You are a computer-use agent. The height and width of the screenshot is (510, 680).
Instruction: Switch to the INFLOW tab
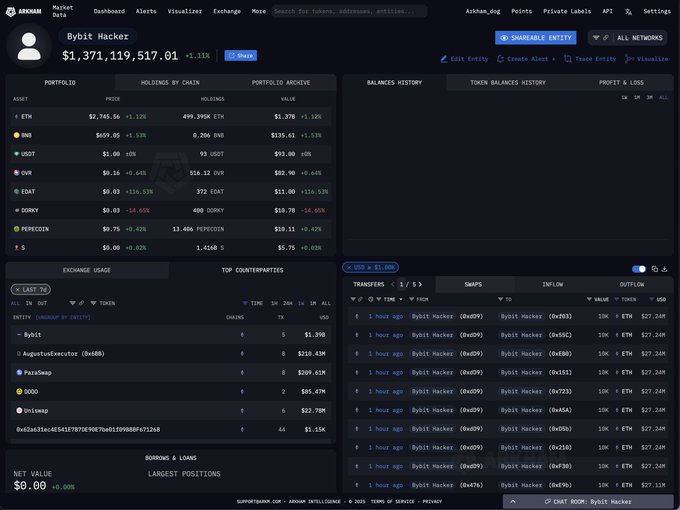[x=552, y=284]
